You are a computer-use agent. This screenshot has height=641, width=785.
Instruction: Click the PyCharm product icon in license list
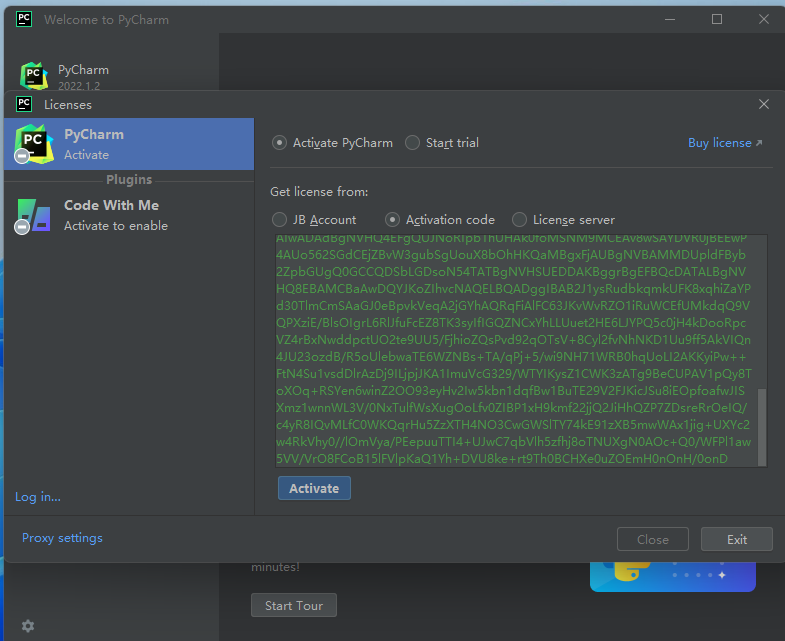click(34, 144)
